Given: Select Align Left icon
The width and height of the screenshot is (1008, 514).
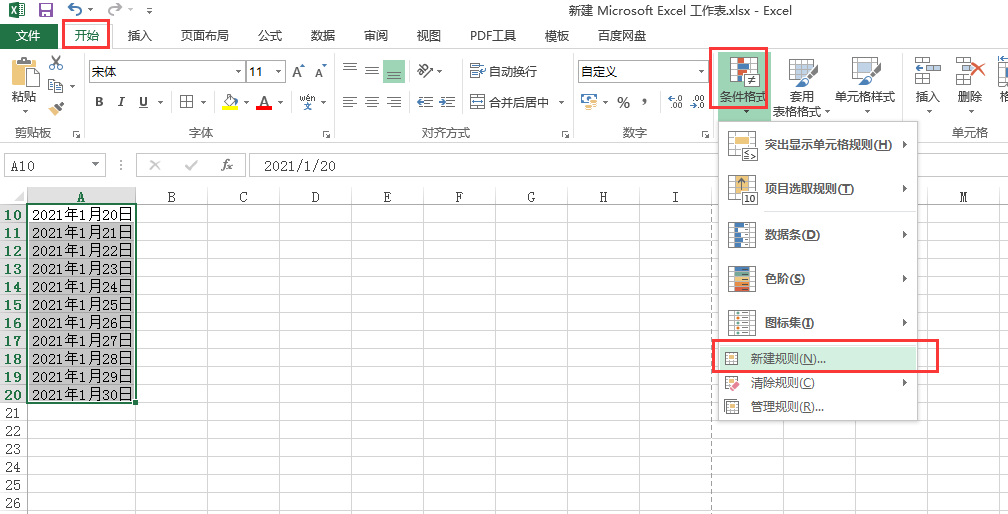Looking at the screenshot, I should click(x=350, y=102).
